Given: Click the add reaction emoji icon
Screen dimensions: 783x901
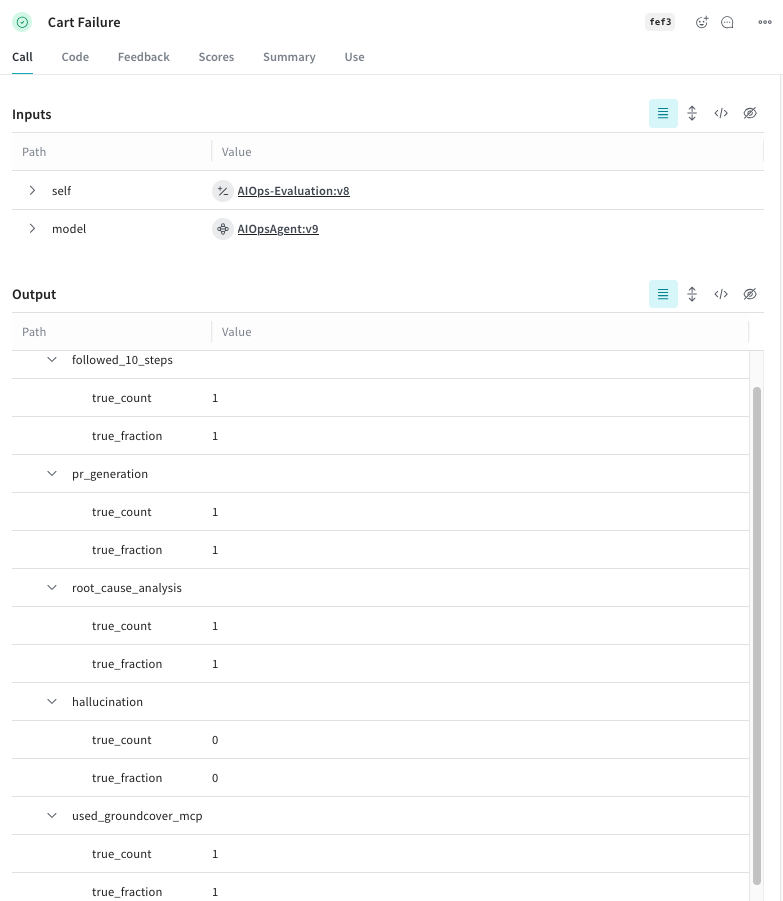Looking at the screenshot, I should (x=702, y=22).
